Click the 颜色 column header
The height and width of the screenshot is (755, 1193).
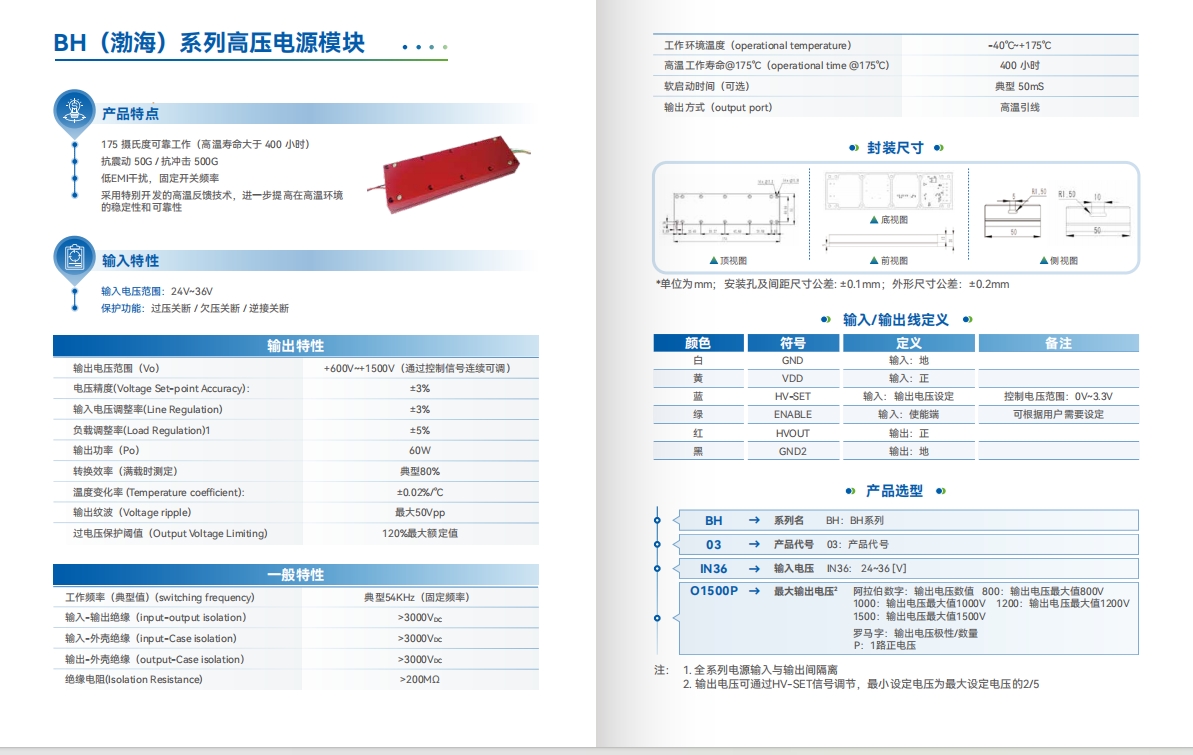697,343
